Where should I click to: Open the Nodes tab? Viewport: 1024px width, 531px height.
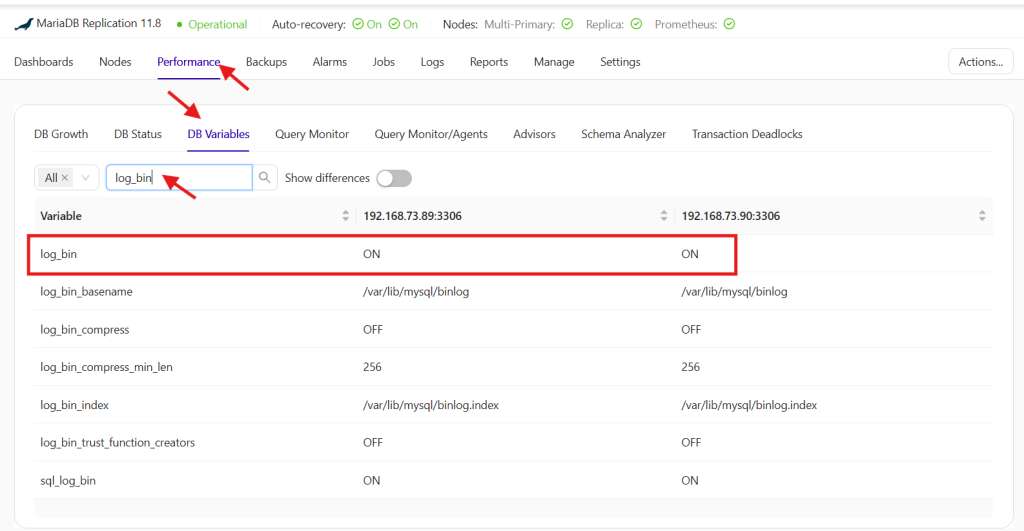(x=115, y=62)
